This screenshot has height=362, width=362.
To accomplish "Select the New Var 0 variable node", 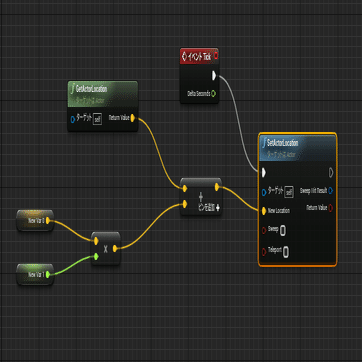I will (x=35, y=220).
